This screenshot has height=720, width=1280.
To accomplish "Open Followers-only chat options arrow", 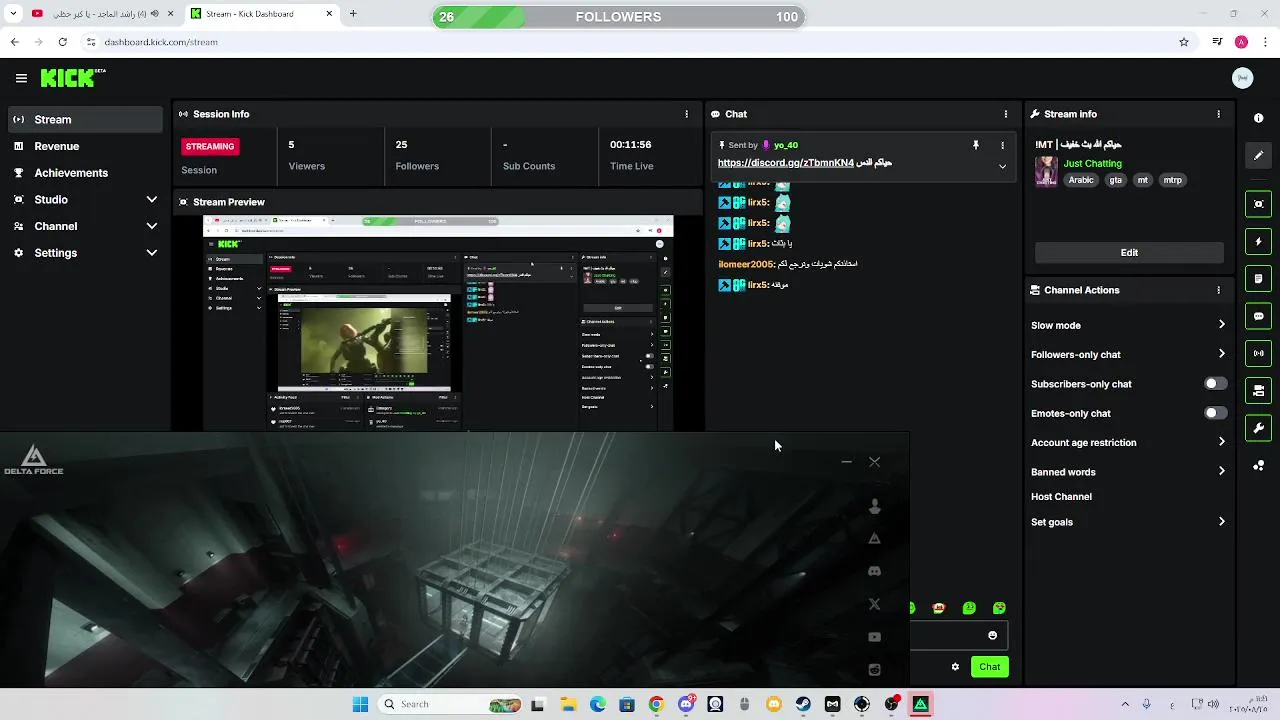I will pyautogui.click(x=1221, y=354).
